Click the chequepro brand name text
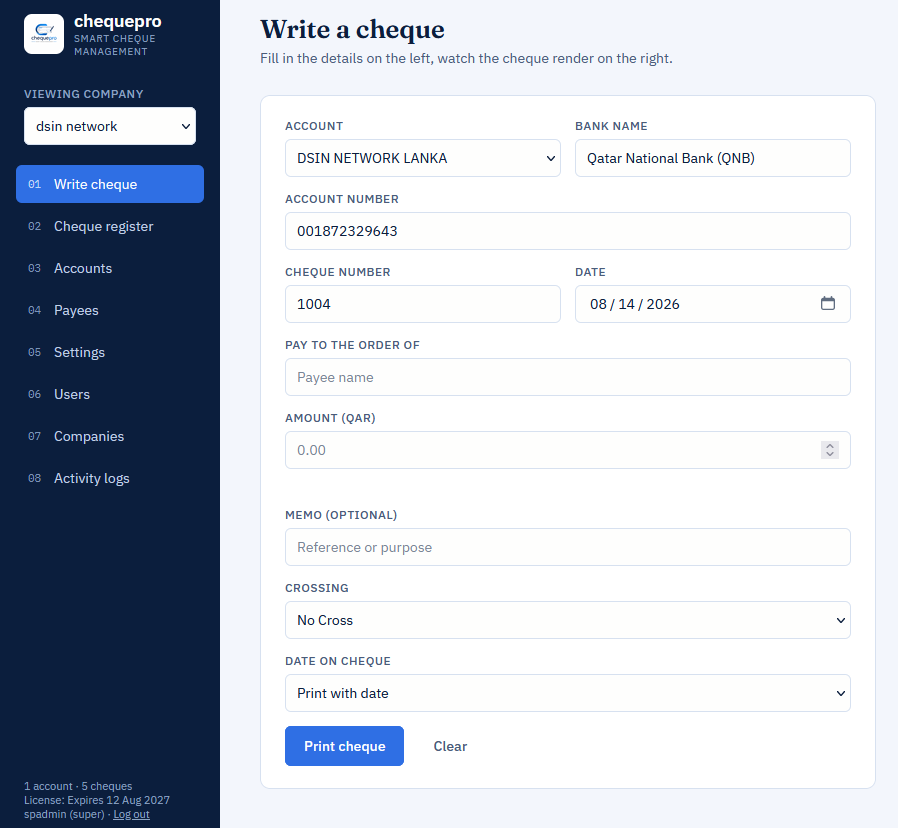The width and height of the screenshot is (898, 828). tap(117, 21)
